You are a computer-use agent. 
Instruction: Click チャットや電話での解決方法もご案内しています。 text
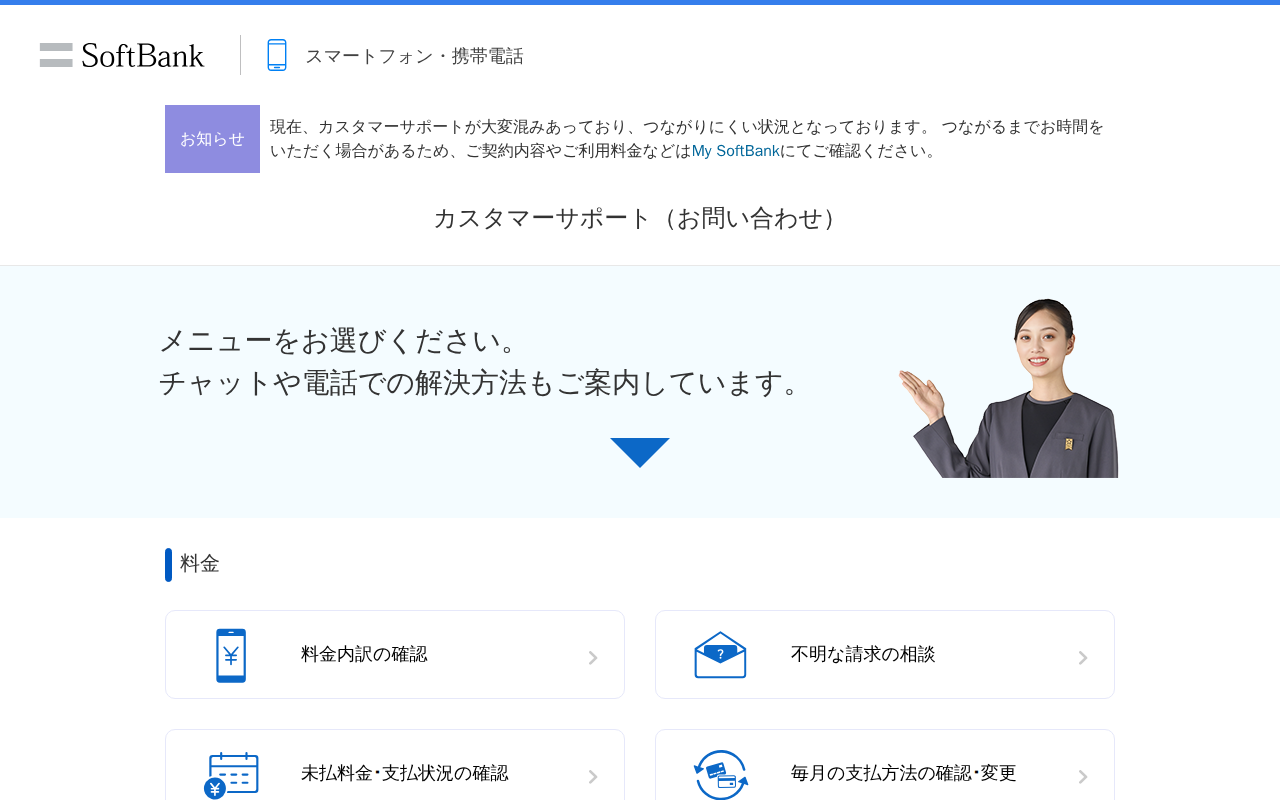click(x=484, y=383)
